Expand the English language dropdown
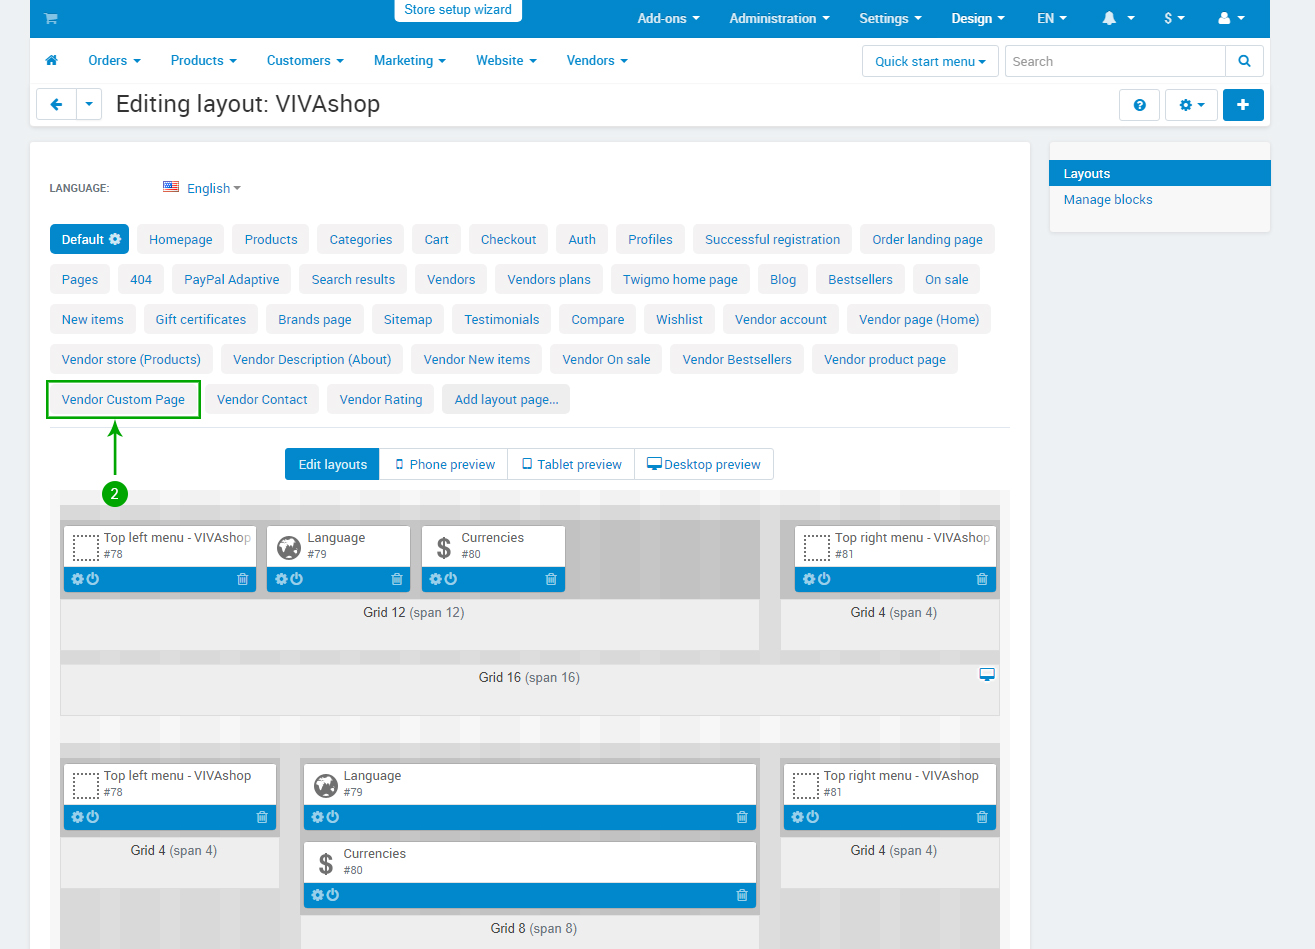 pyautogui.click(x=212, y=188)
